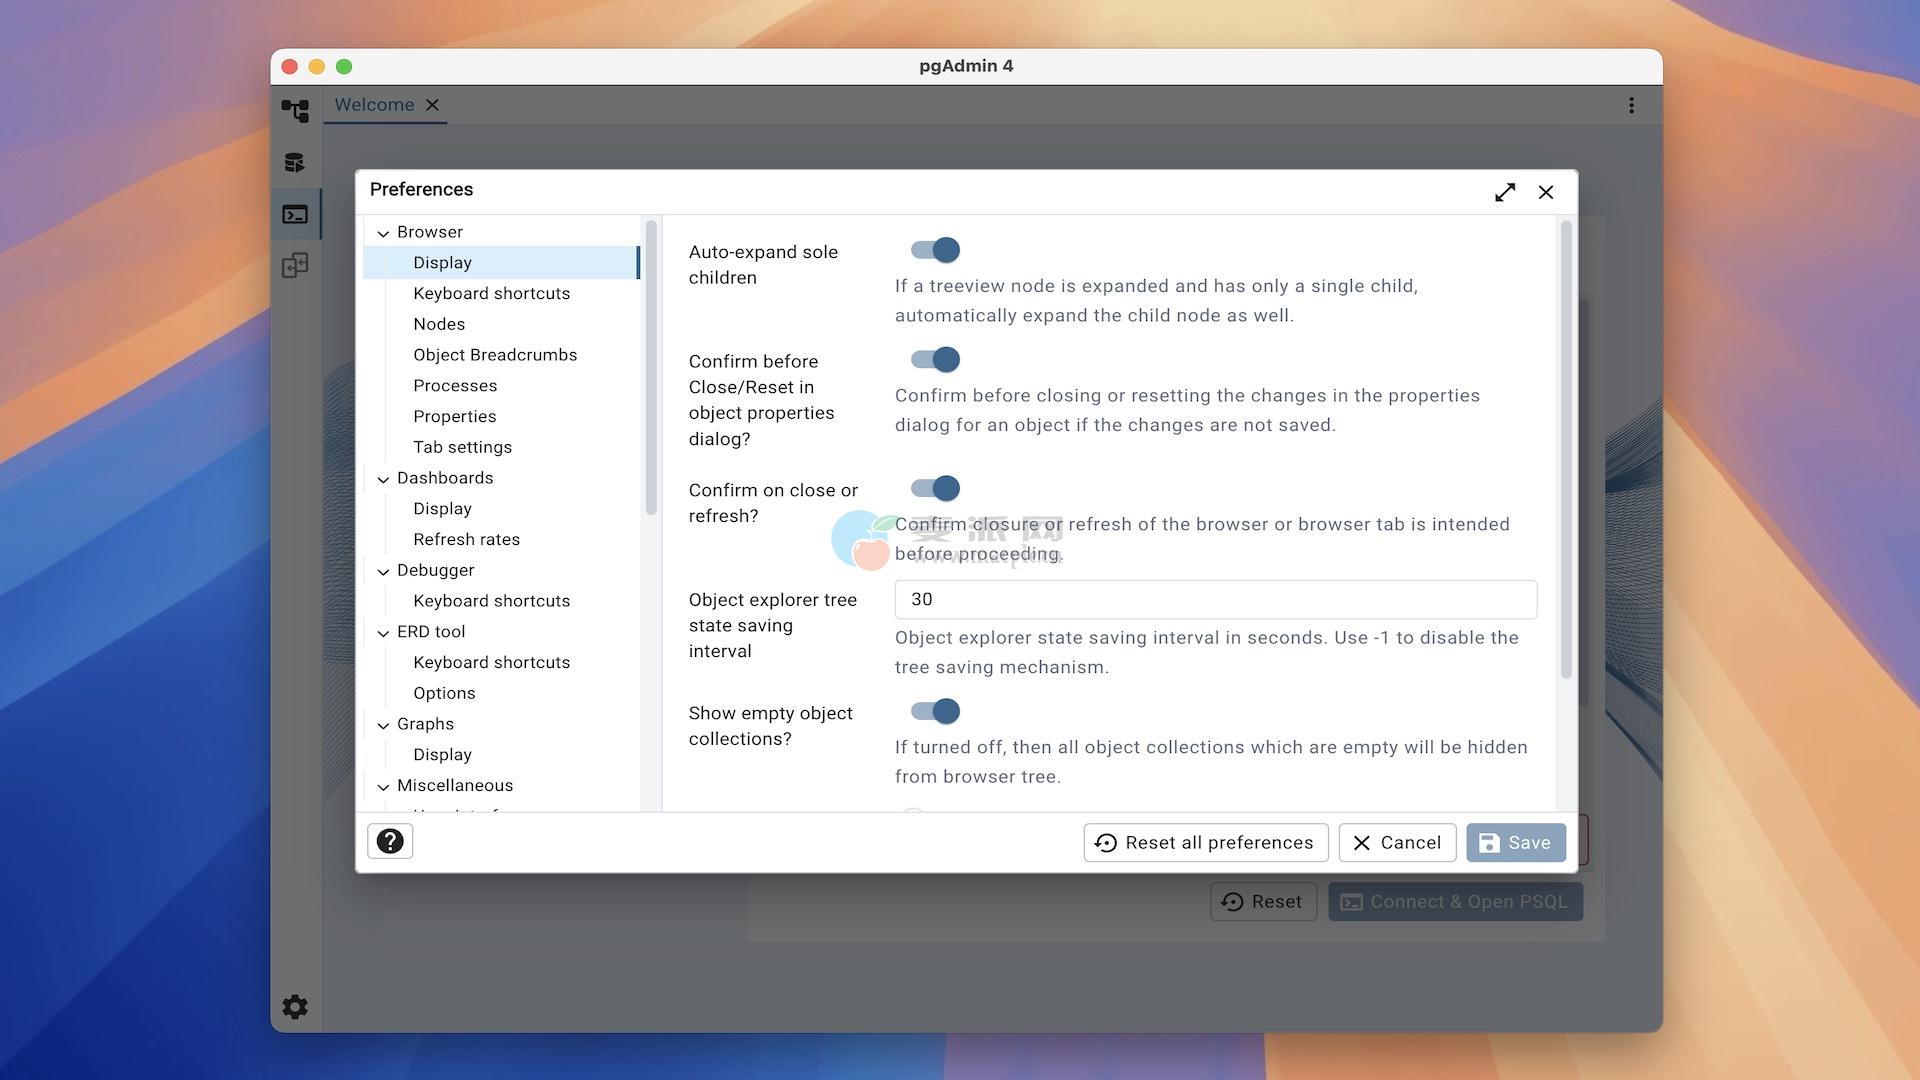Screen dimensions: 1920x1080
Task: Toggle Confirm before Close/Reset switch
Action: 935,359
